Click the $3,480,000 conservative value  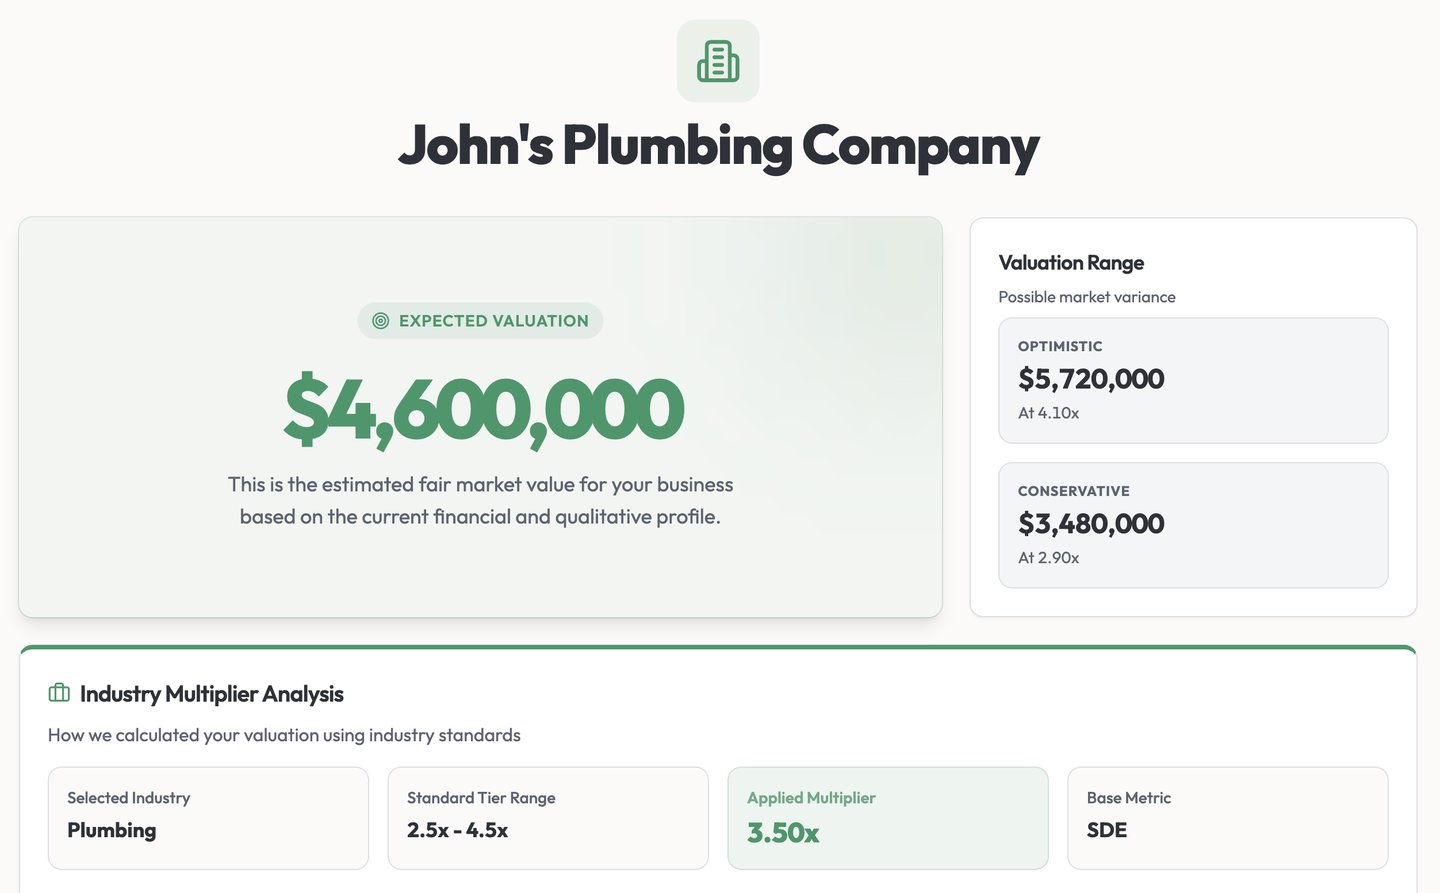pyautogui.click(x=1091, y=524)
